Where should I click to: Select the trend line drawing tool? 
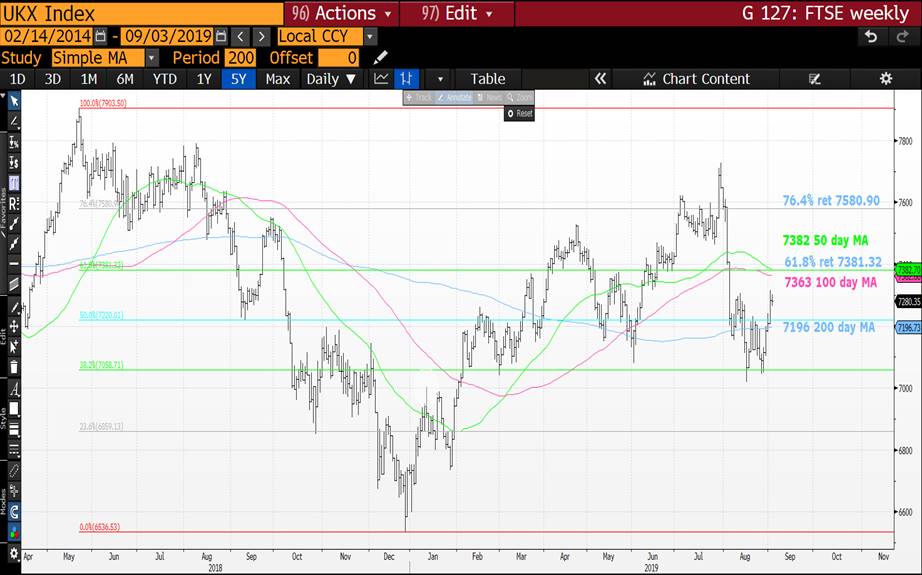(14, 121)
